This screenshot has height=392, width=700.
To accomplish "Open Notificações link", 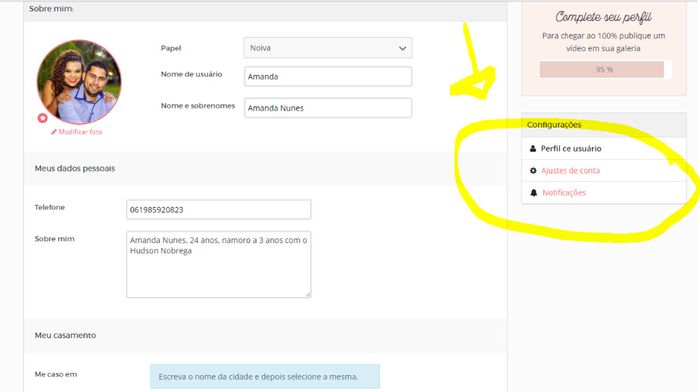I will [564, 193].
